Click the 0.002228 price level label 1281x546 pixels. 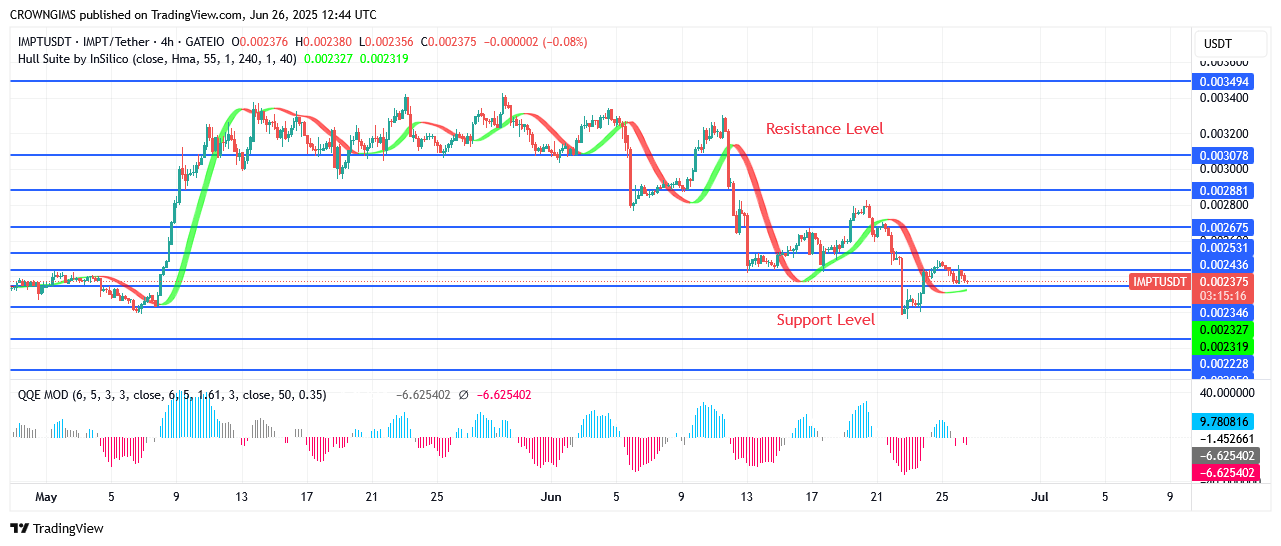(x=1221, y=363)
